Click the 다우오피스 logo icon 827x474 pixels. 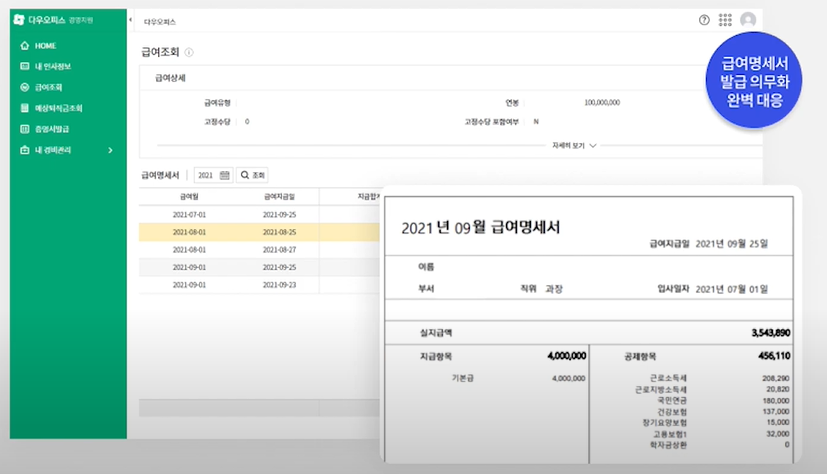click(19, 20)
